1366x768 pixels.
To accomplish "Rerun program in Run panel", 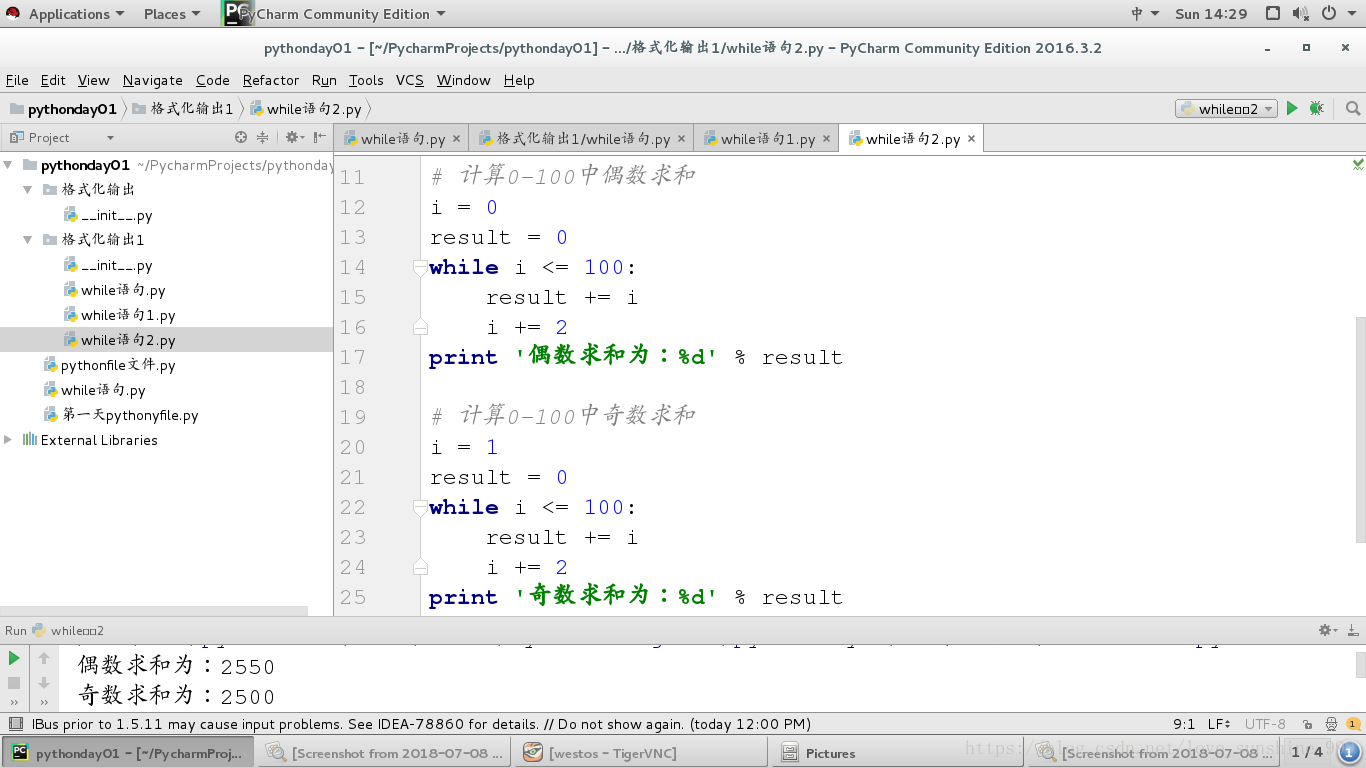I will coord(14,658).
